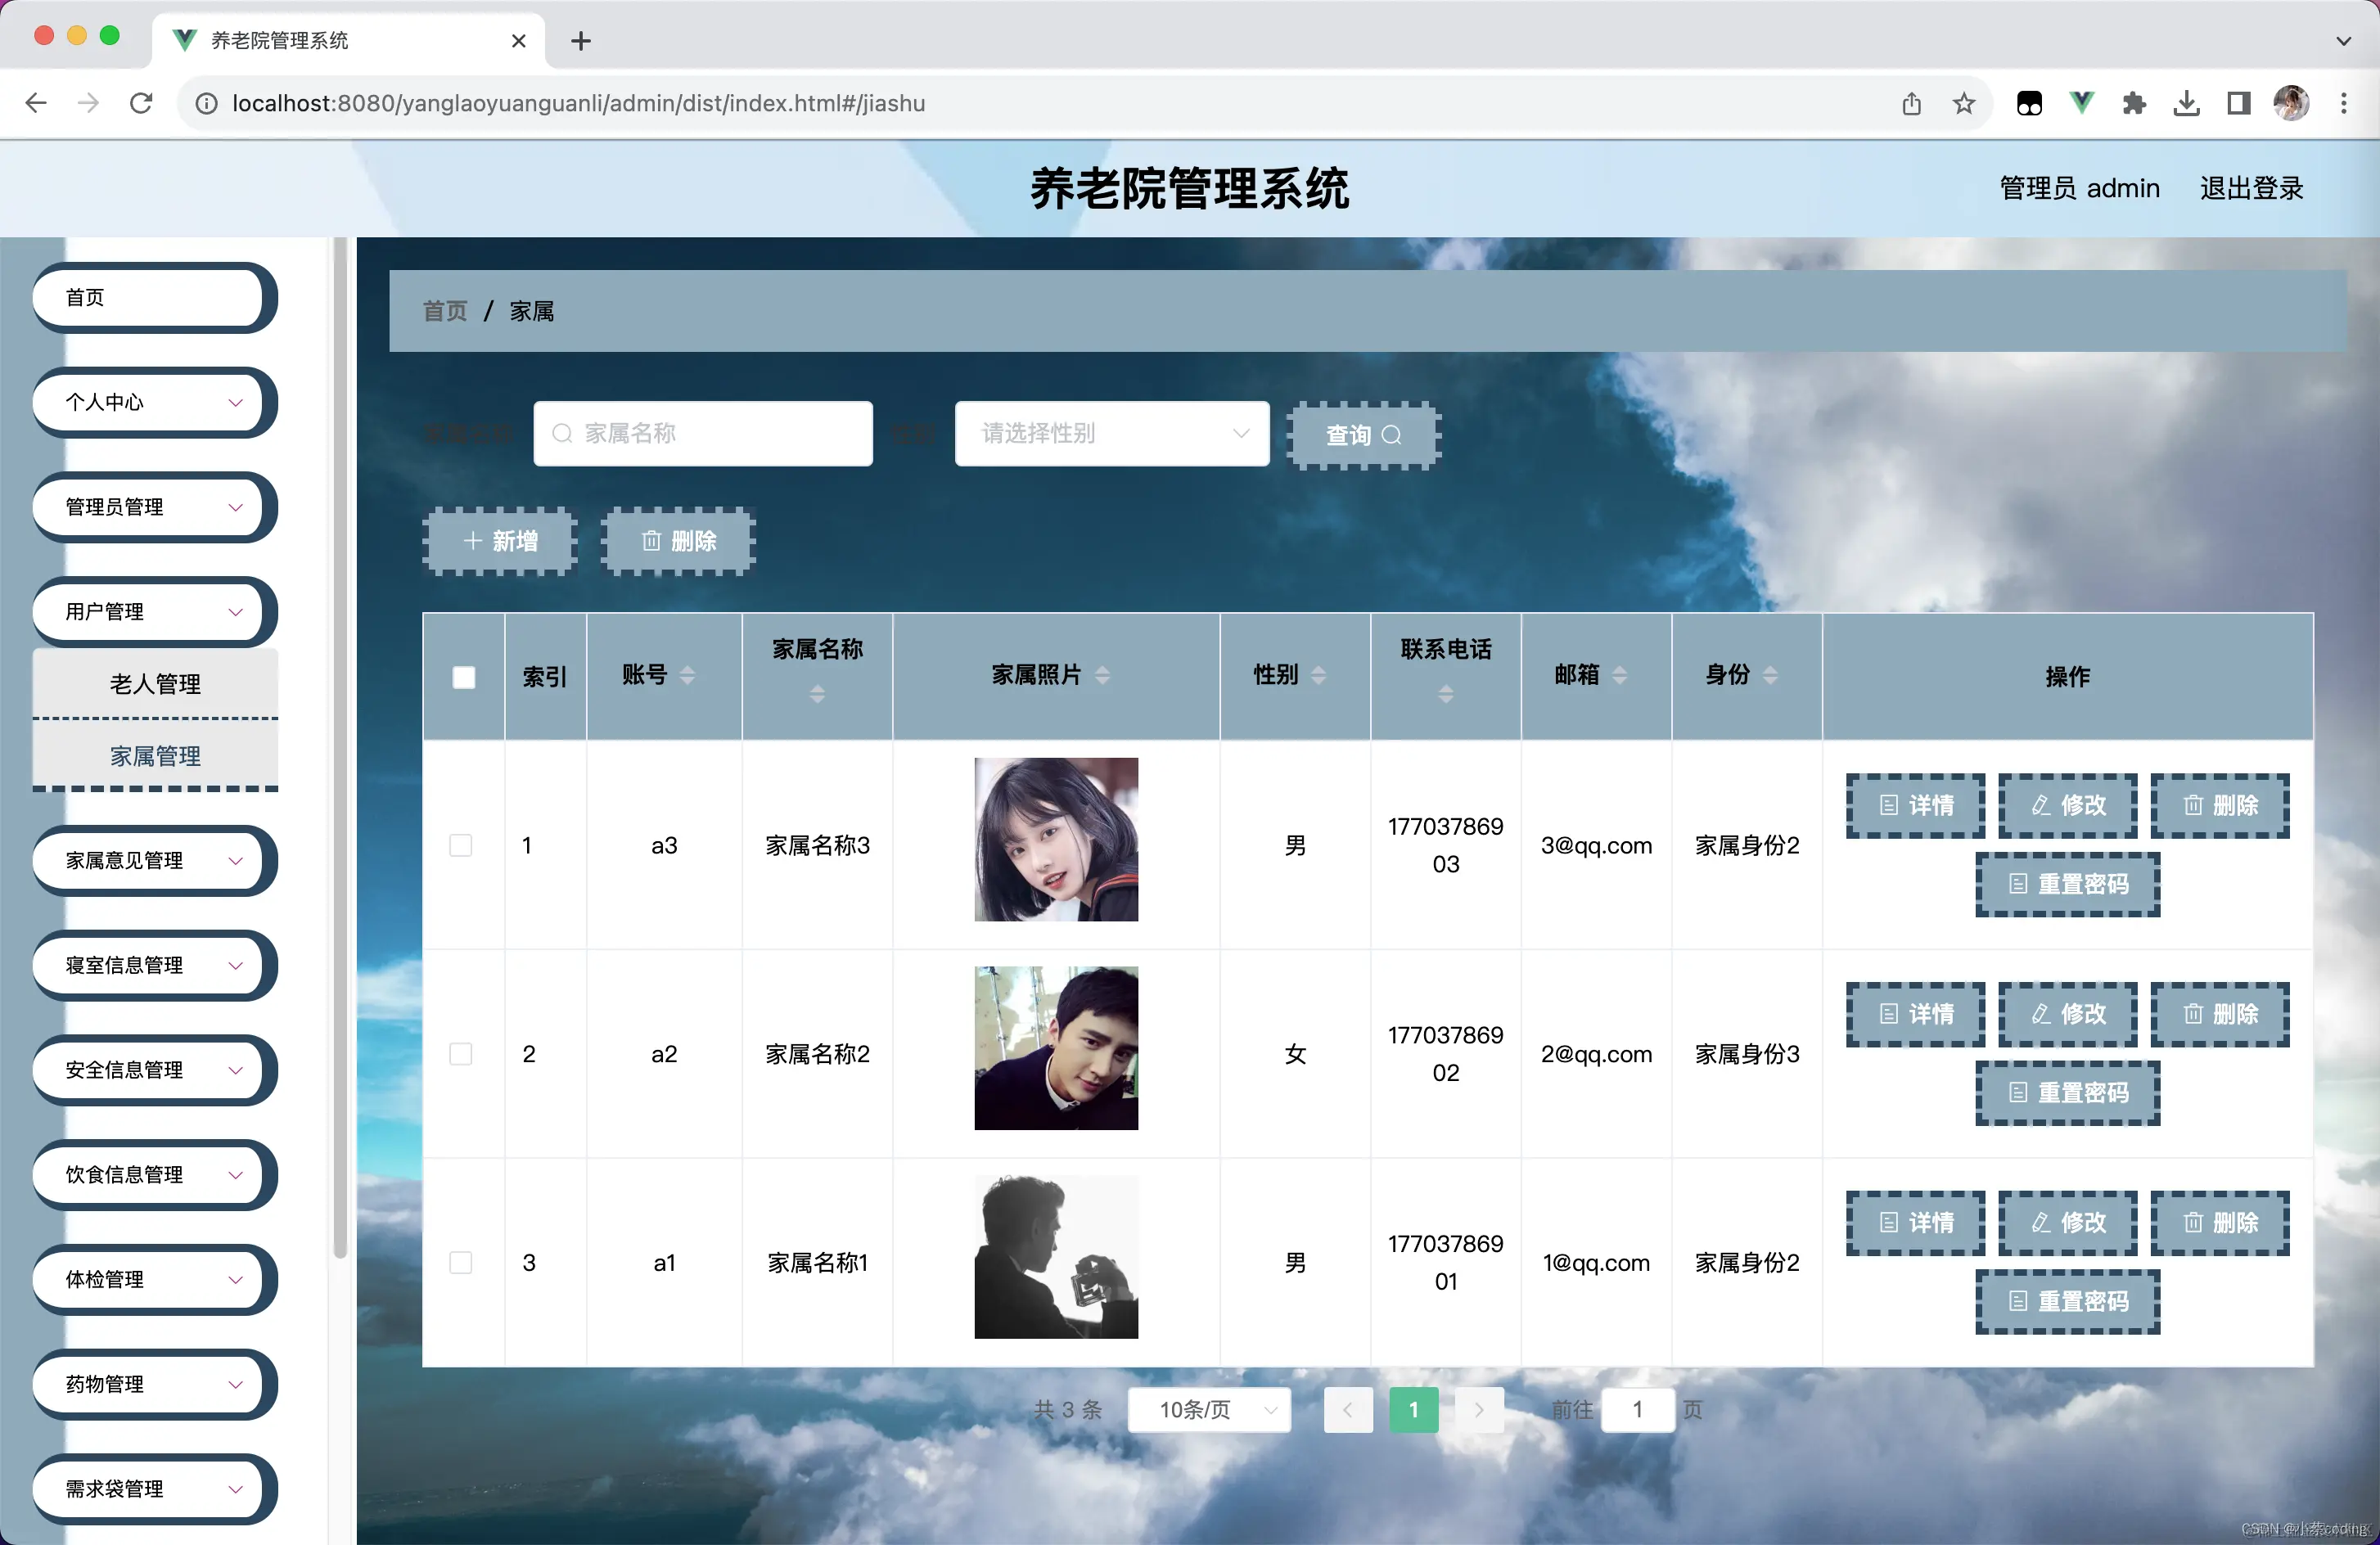Navigate to 首页 via the breadcrumb
This screenshot has height=1545, width=2380.
pyautogui.click(x=444, y=310)
